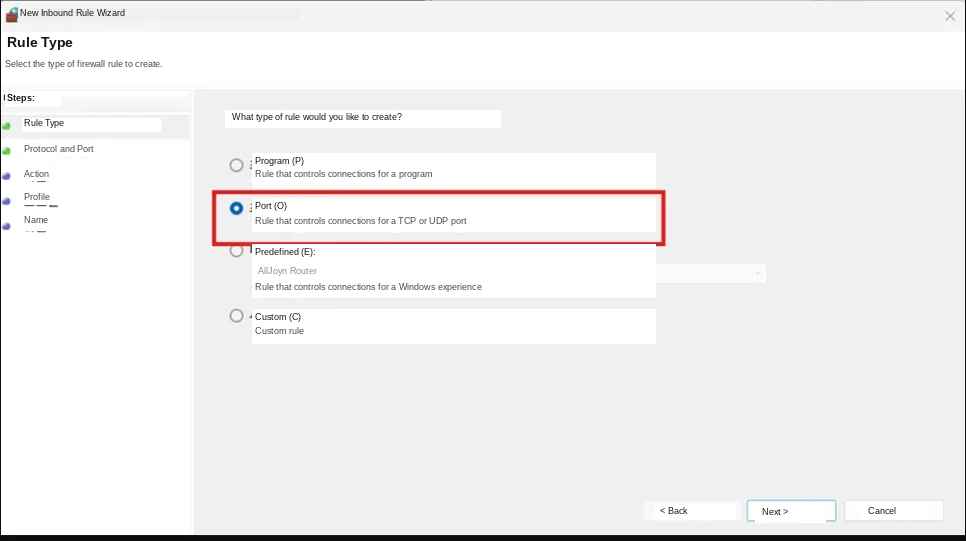
Task: Click 'What type of rule would you like to create?'
Action: click(x=317, y=117)
